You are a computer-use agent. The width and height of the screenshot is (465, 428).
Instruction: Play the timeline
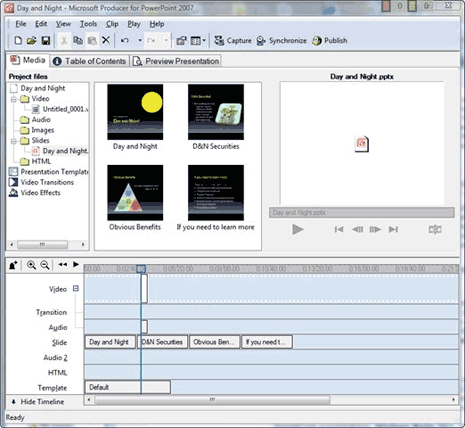(x=76, y=265)
